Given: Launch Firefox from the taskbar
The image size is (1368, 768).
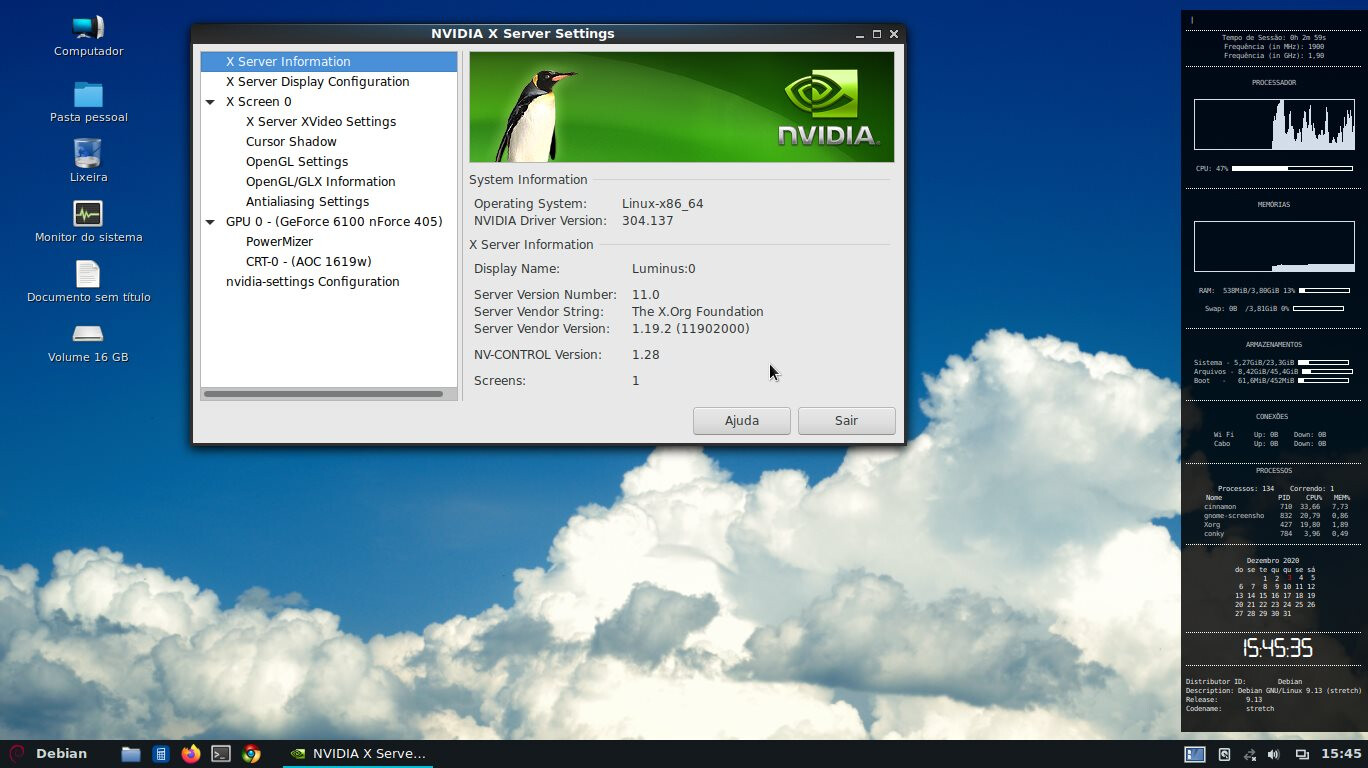Looking at the screenshot, I should click(x=191, y=754).
